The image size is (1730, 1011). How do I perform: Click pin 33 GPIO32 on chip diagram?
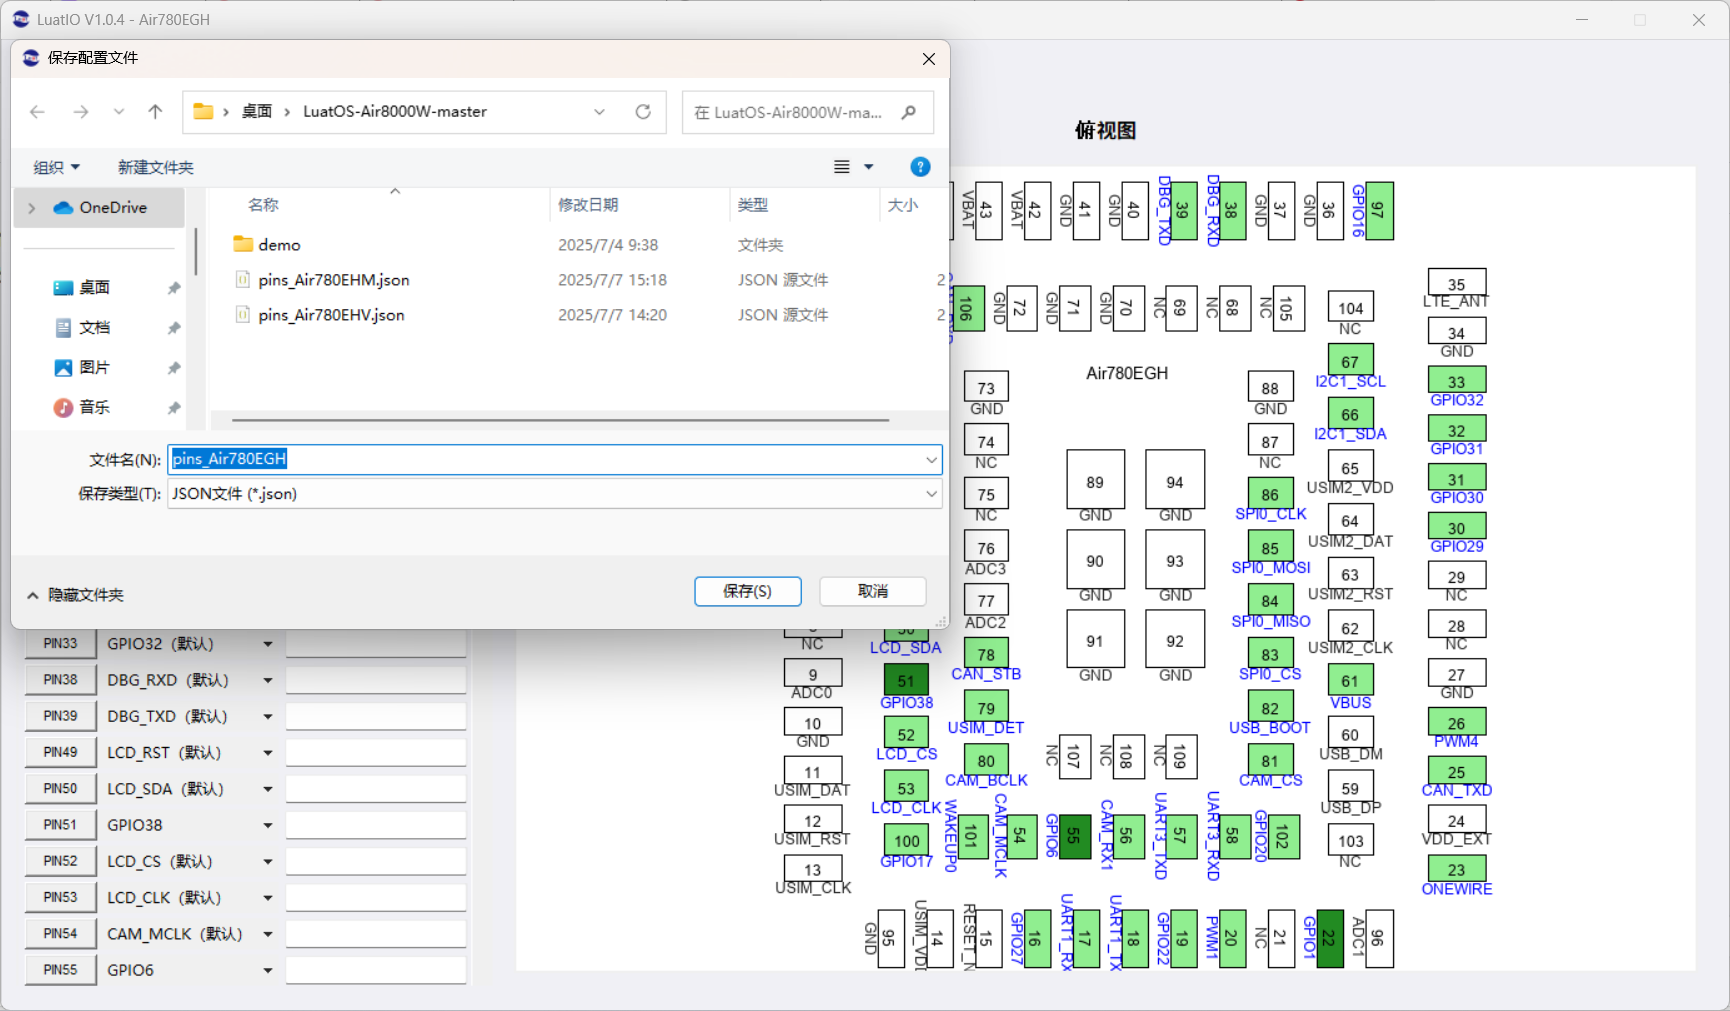pos(1457,380)
